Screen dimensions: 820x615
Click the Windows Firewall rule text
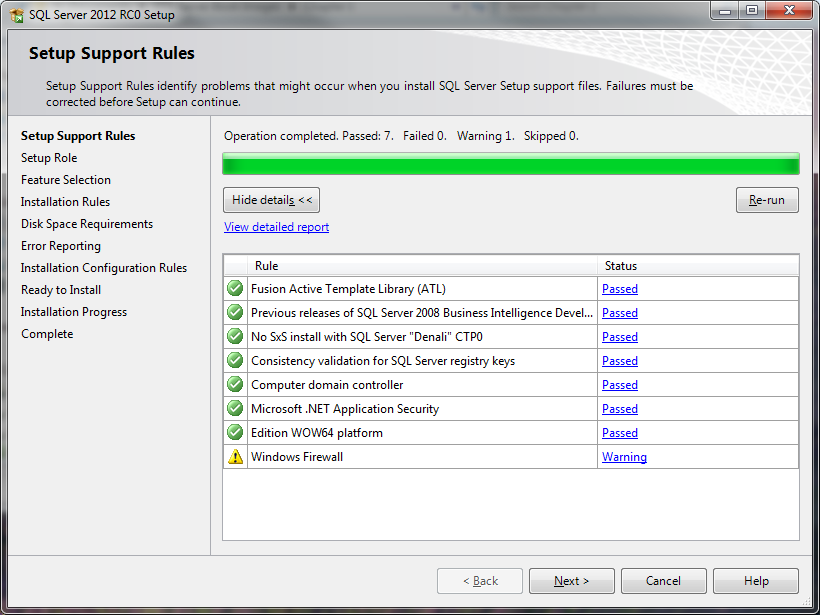[x=297, y=457]
